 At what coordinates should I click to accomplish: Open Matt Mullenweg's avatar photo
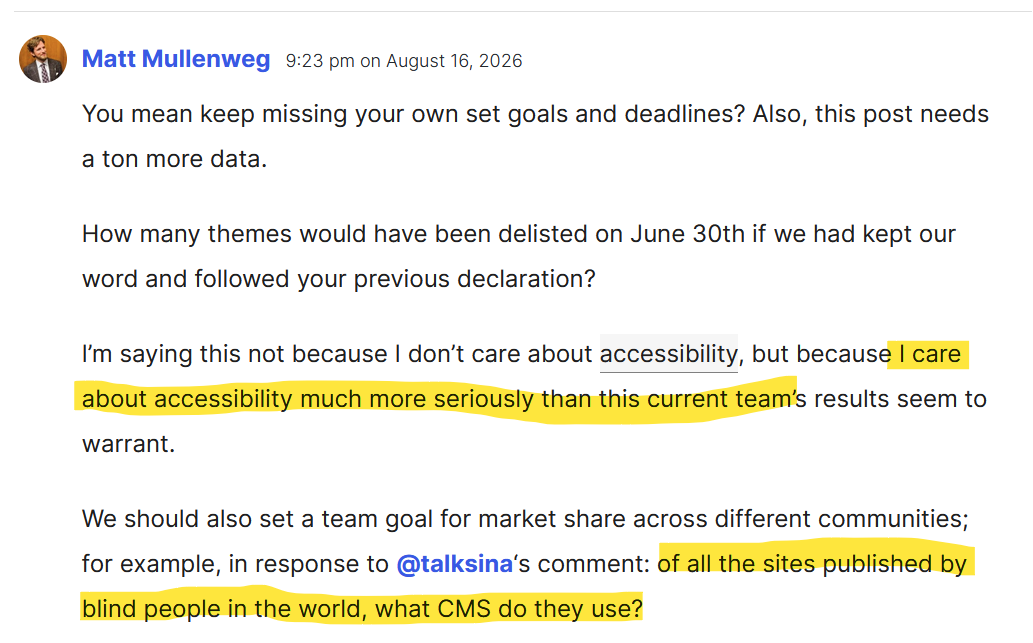(x=43, y=59)
